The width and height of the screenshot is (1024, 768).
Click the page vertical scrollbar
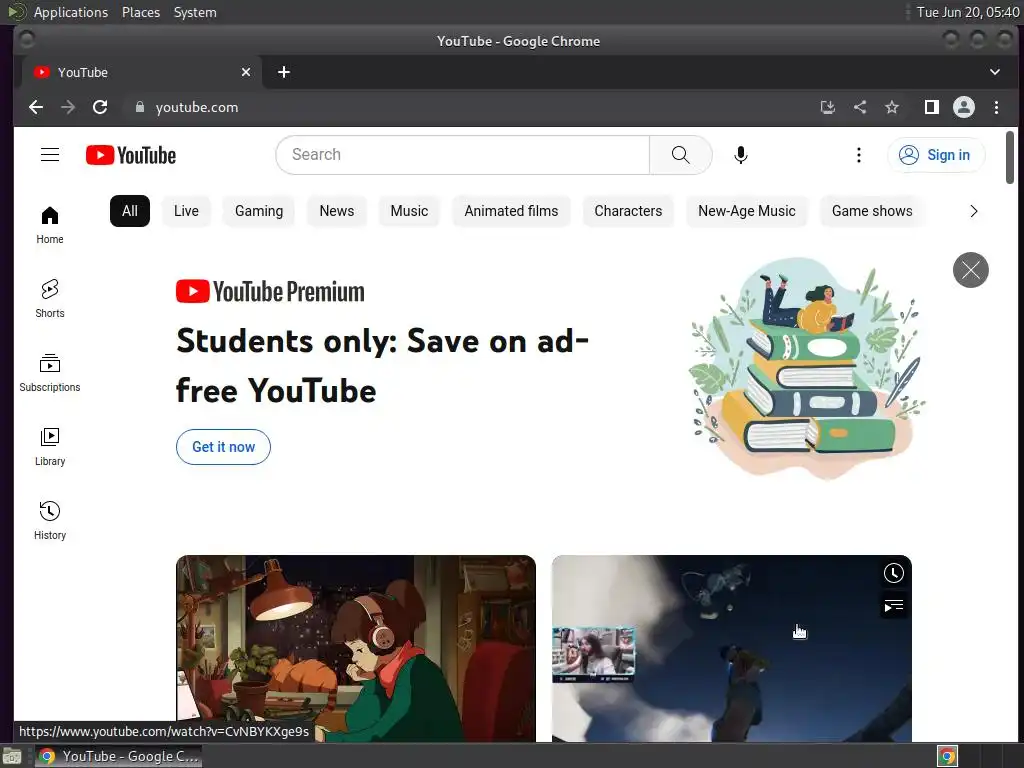tap(1010, 157)
